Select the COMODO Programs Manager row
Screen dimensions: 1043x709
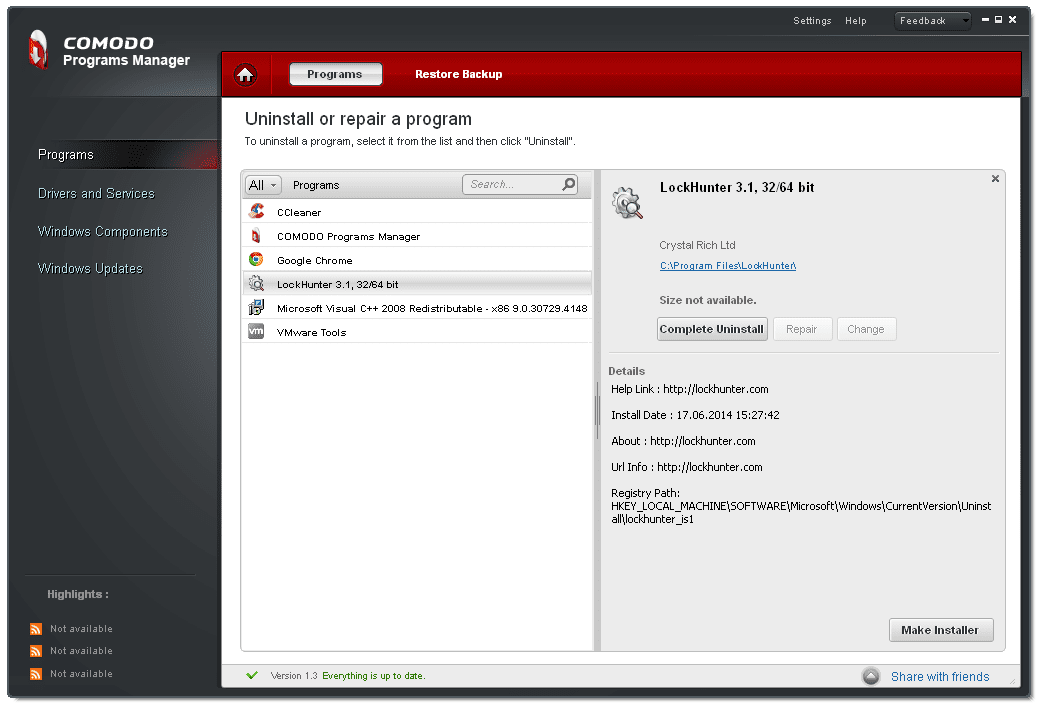pyautogui.click(x=417, y=235)
